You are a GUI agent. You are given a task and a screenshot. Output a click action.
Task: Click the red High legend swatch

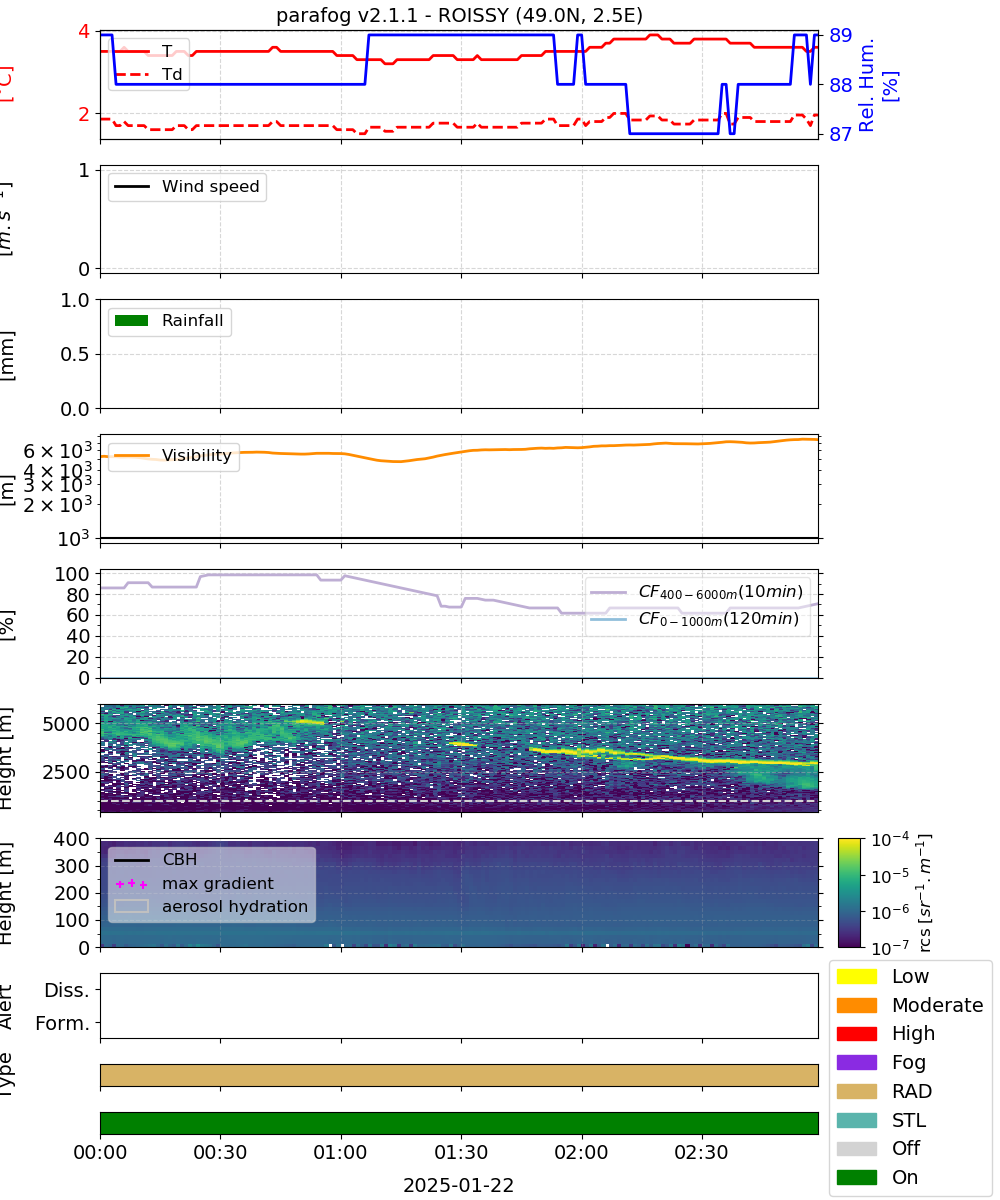click(x=856, y=1033)
